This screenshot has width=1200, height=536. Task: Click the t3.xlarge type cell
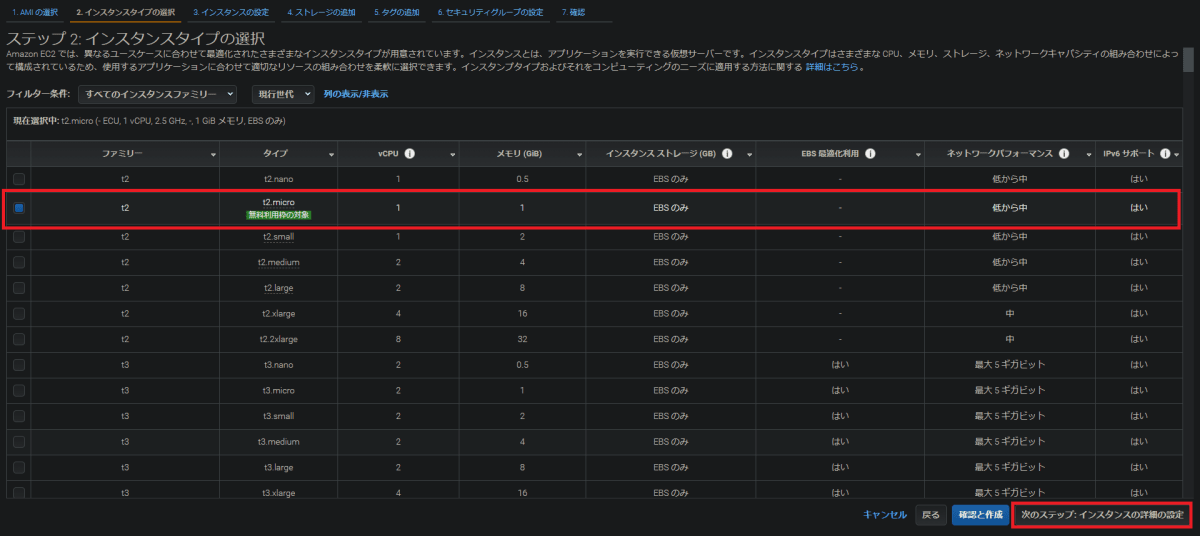[279, 492]
